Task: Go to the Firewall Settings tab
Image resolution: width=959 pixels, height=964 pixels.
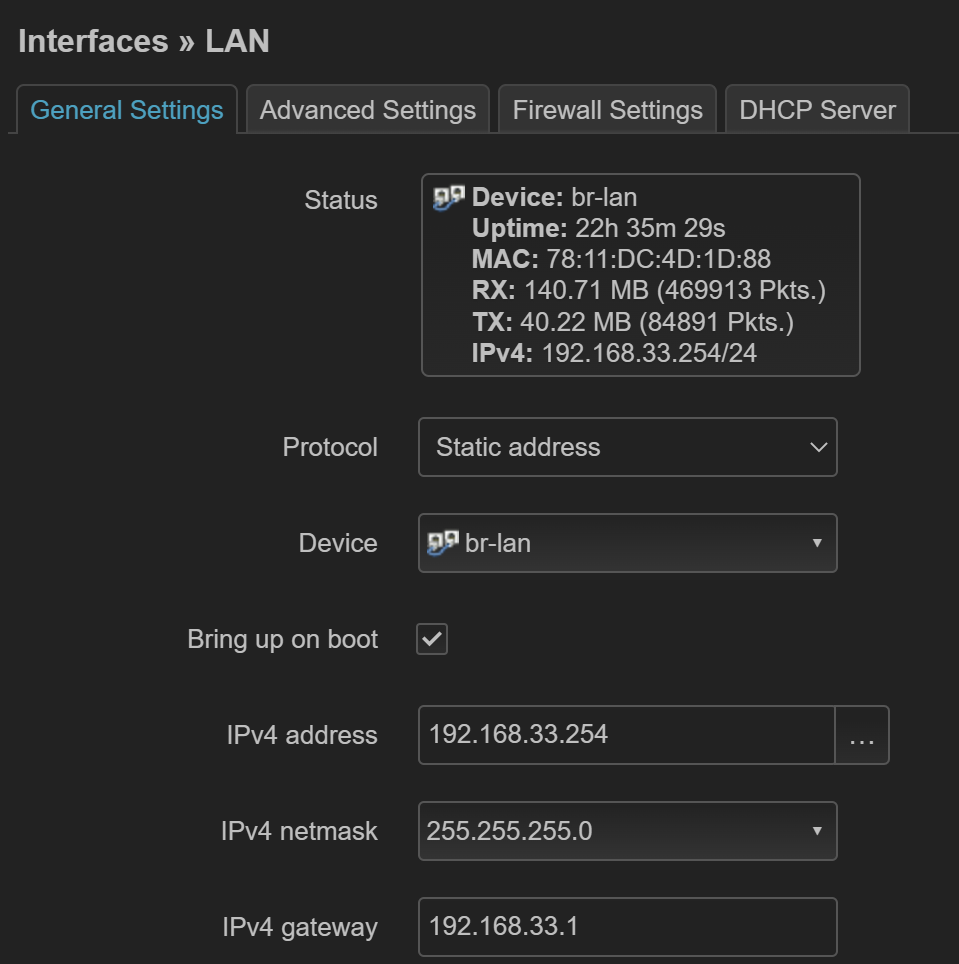Action: point(608,110)
